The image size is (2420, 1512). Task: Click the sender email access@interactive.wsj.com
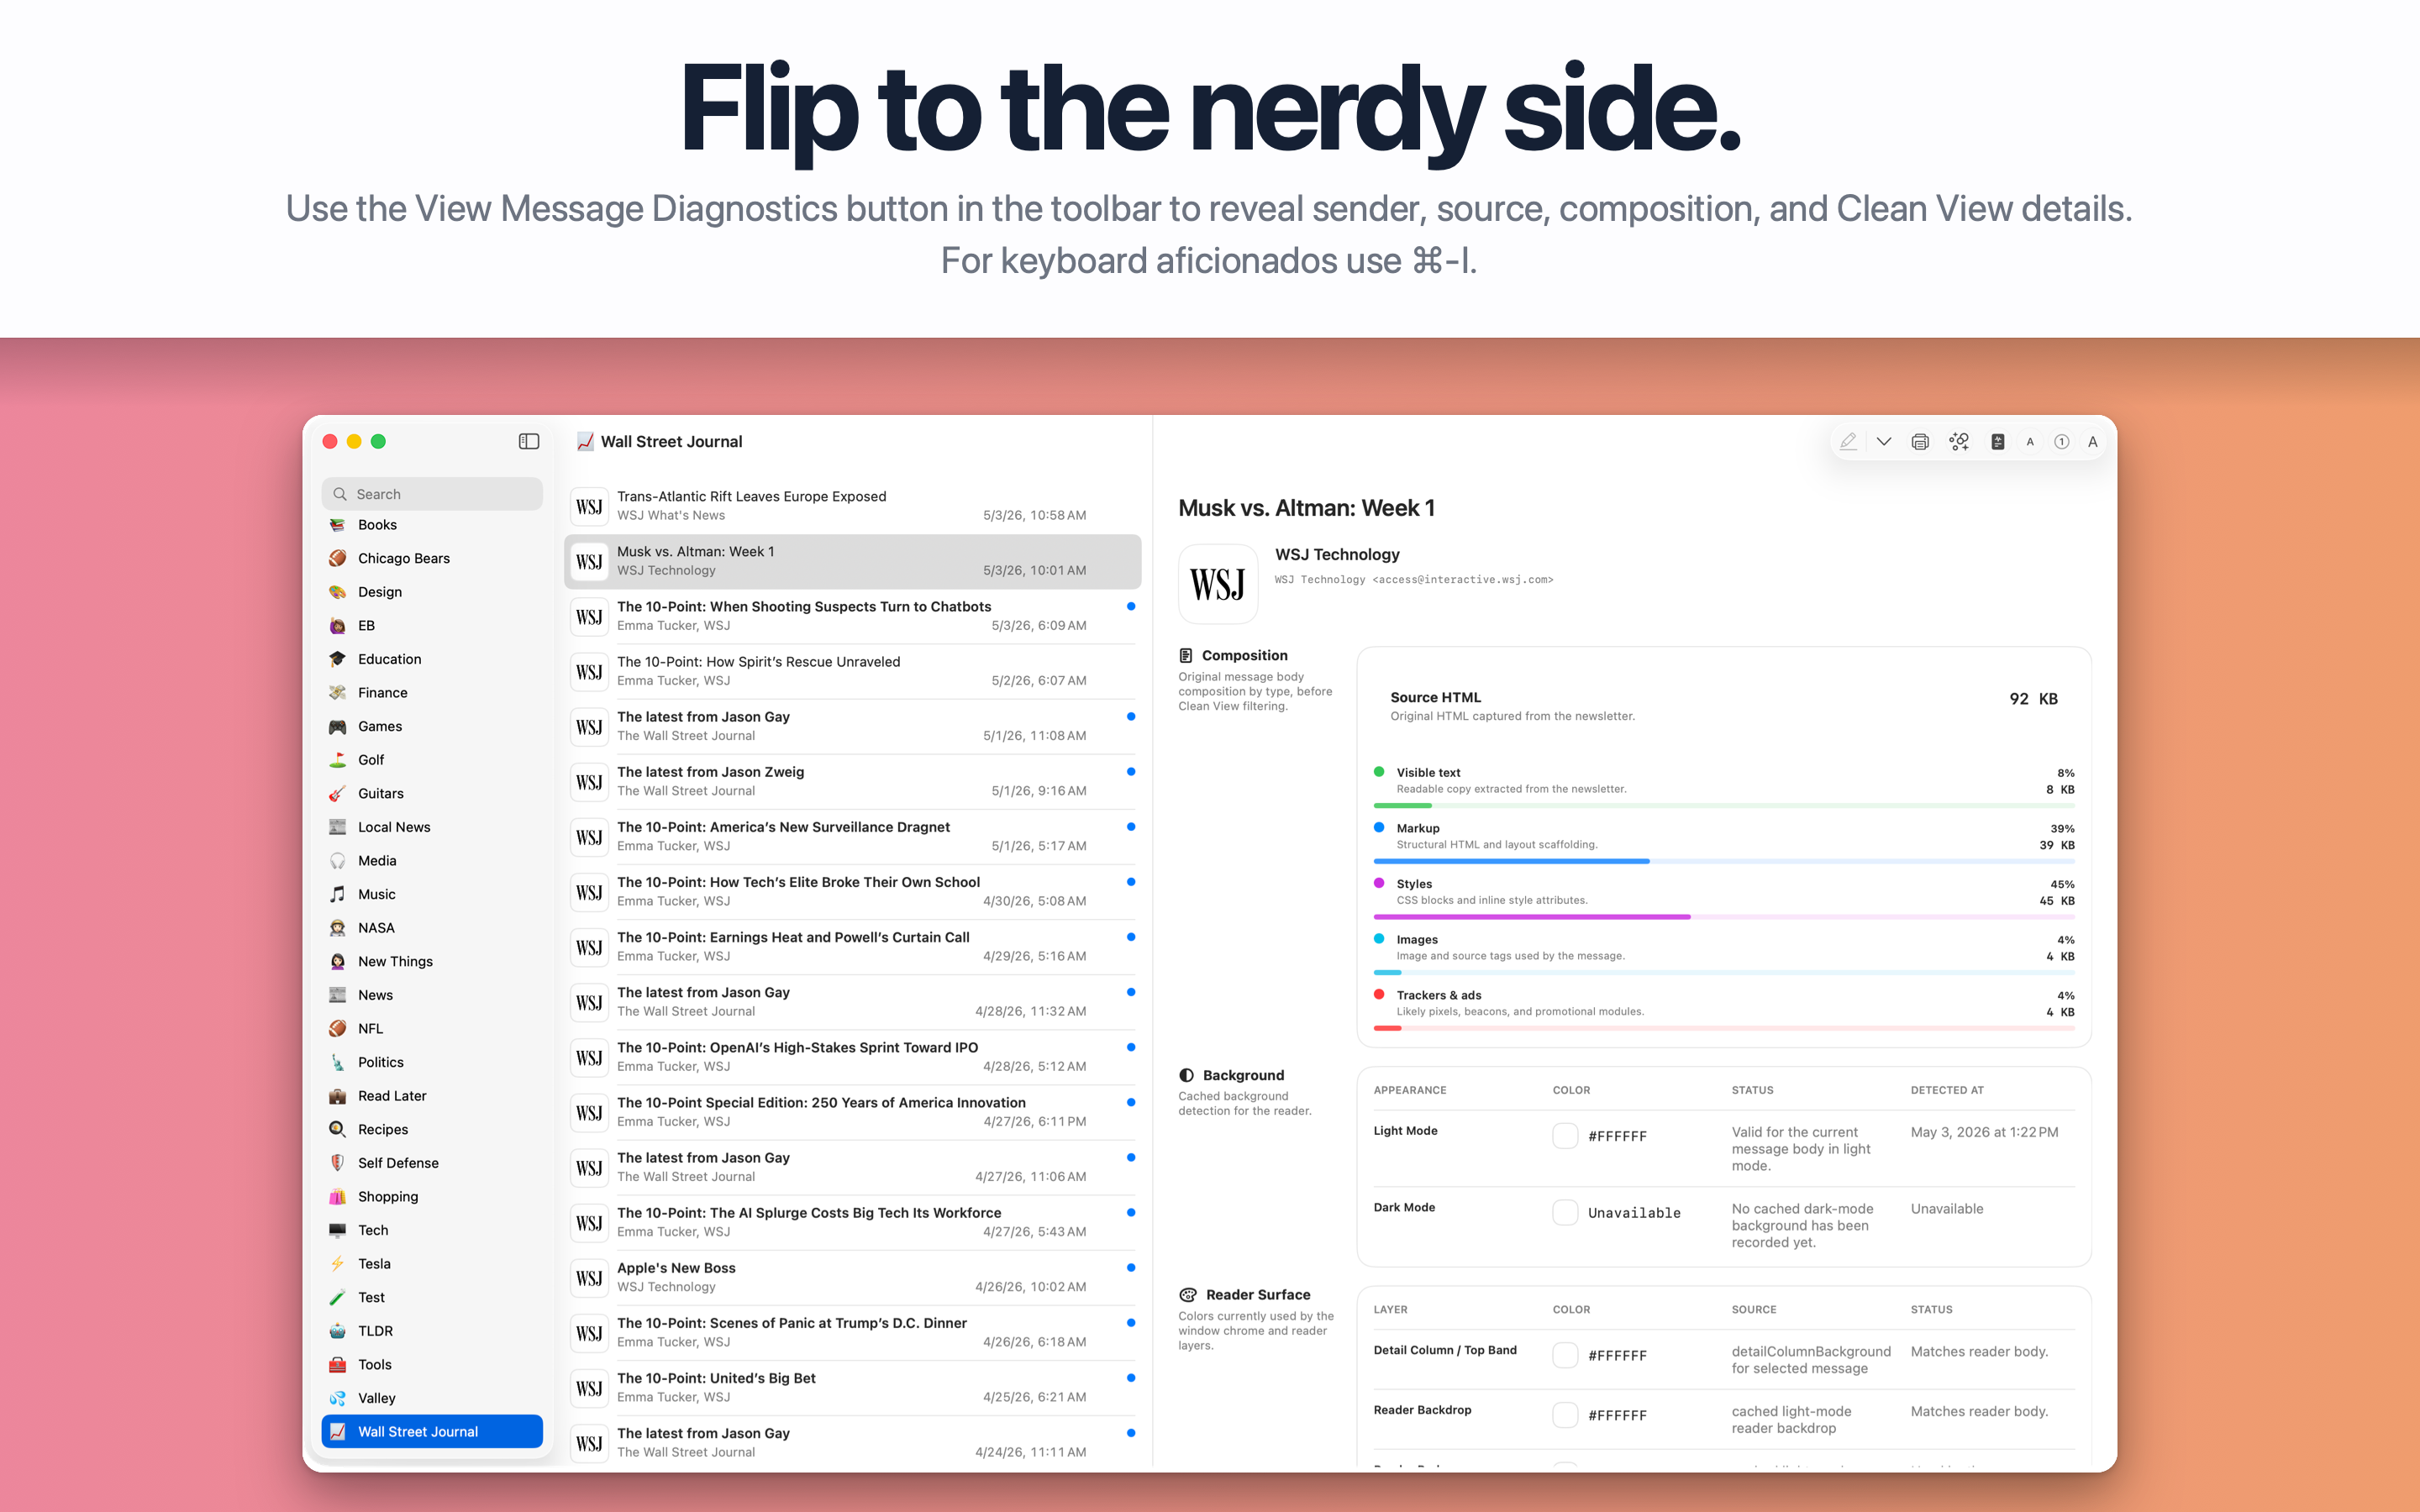[x=1463, y=580]
